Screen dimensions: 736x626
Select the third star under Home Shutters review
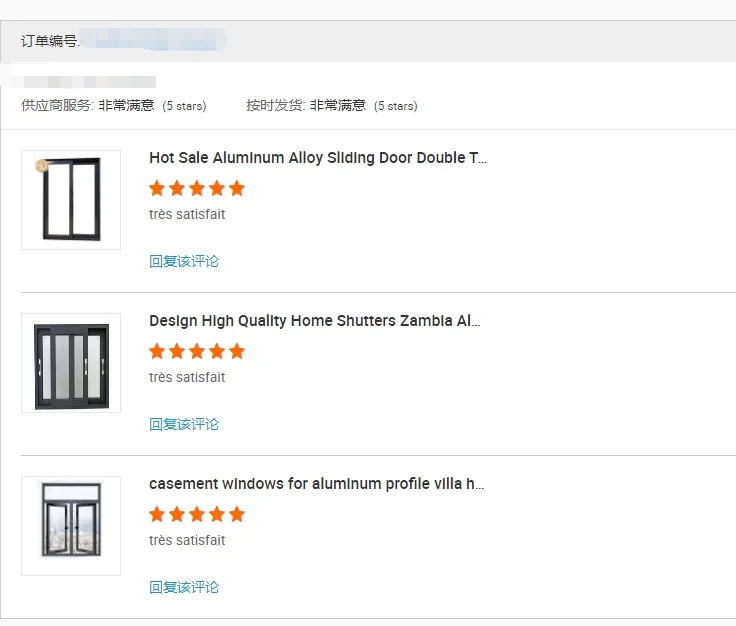(197, 351)
